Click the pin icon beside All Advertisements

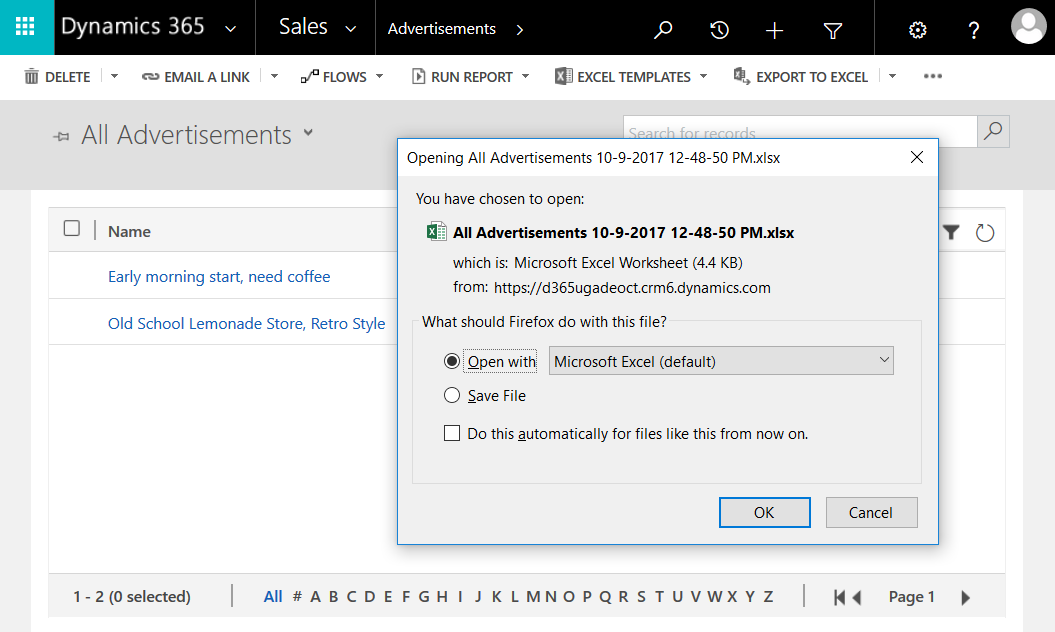[x=61, y=137]
